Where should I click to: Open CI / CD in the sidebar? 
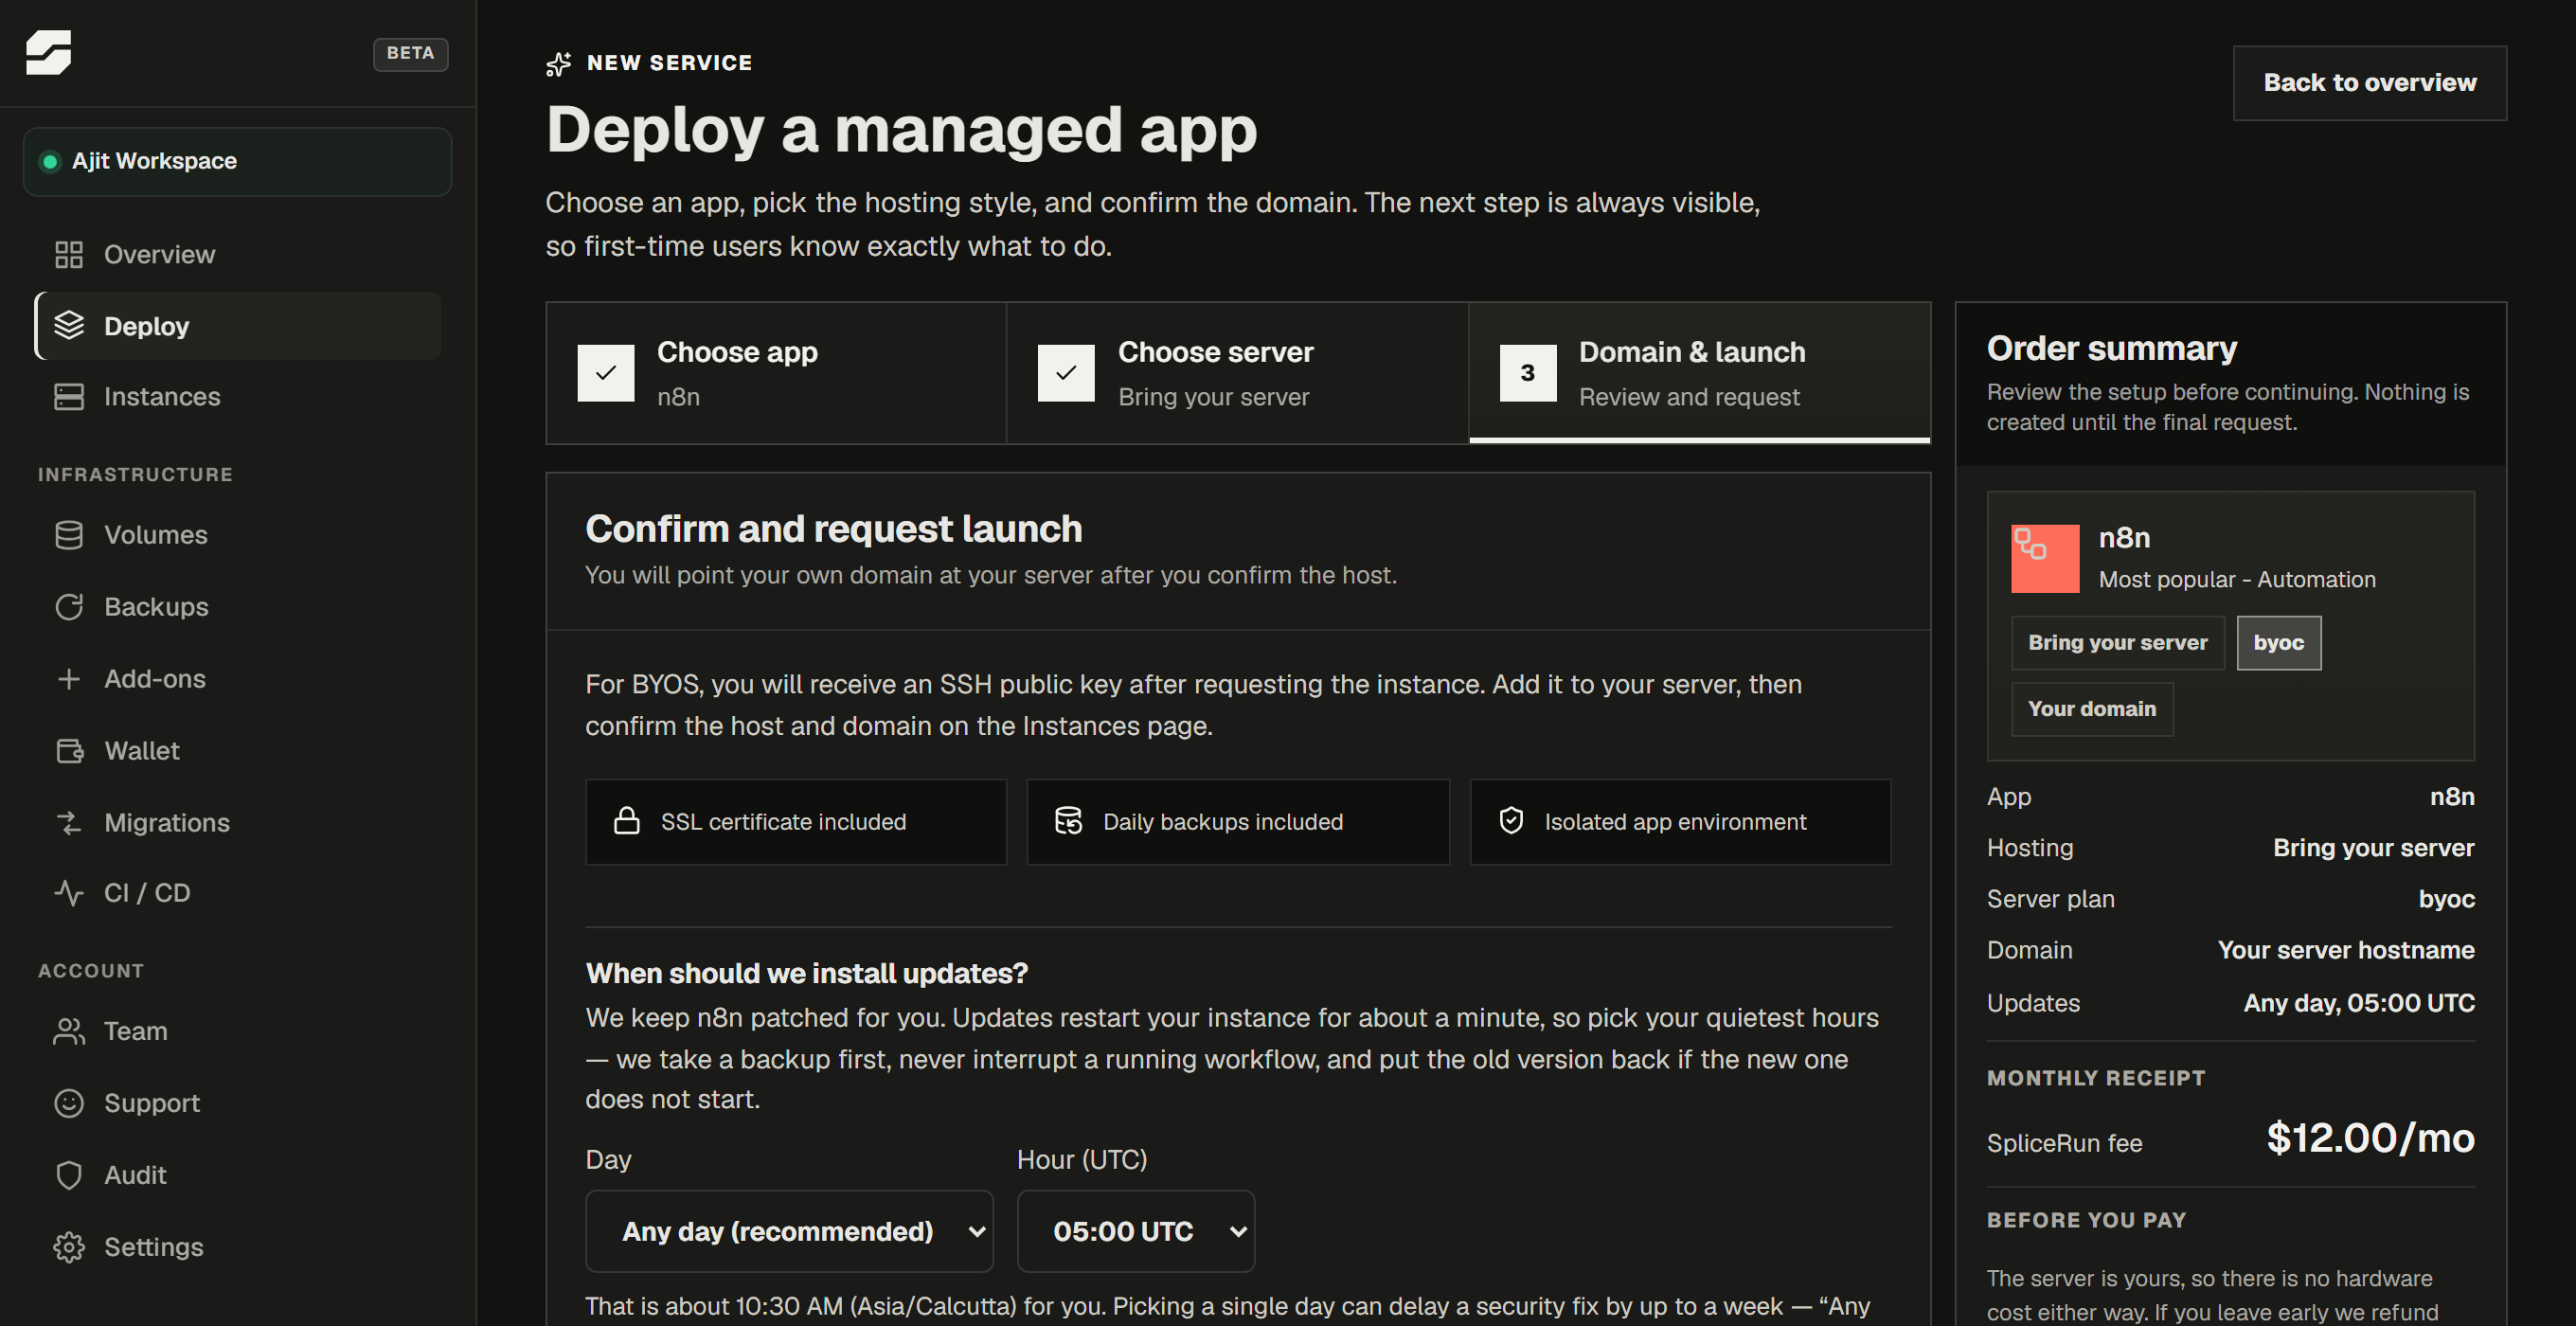click(237, 893)
